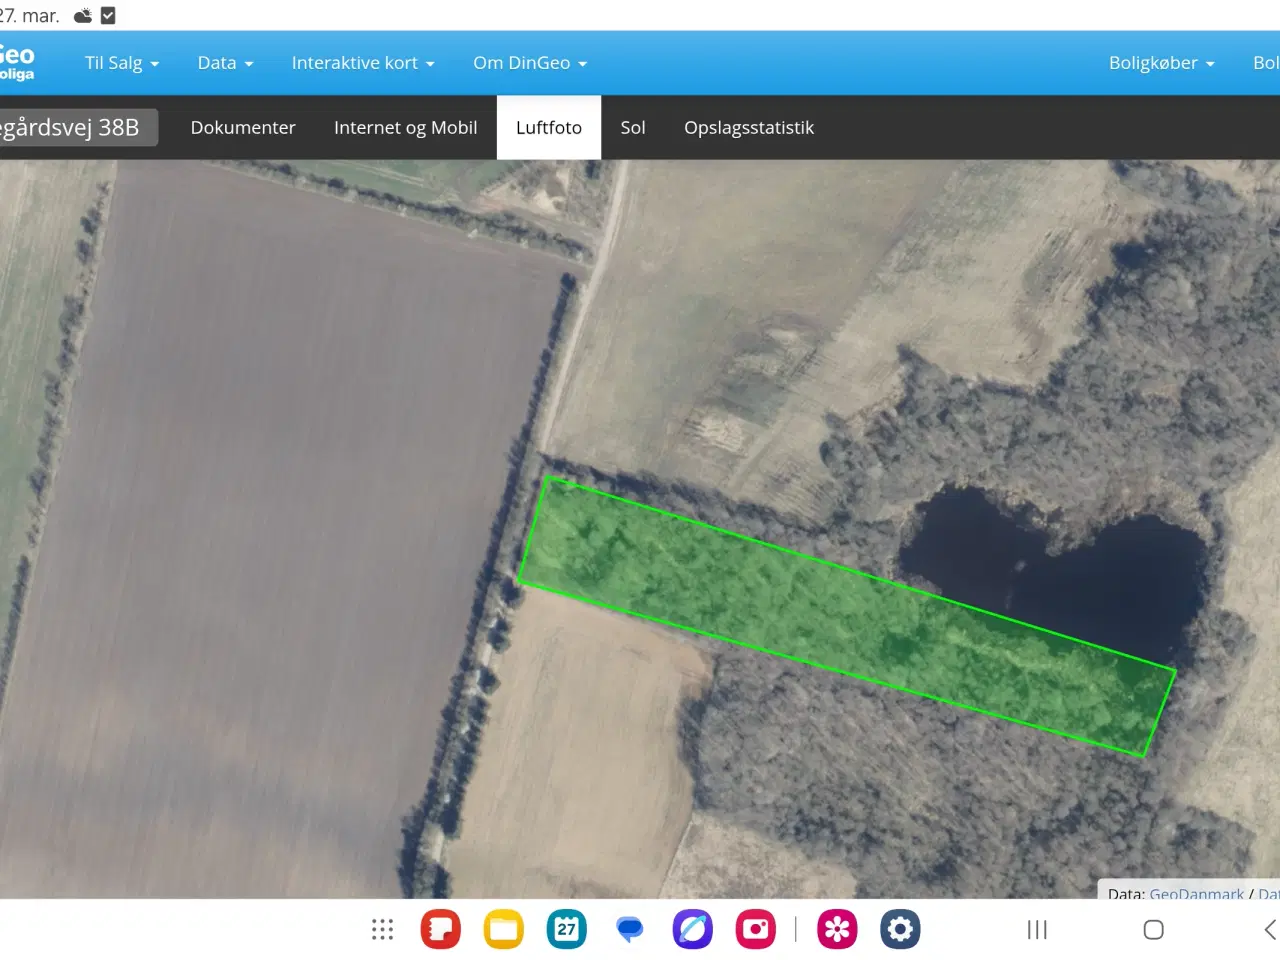Open the Interaktive kort dropdown
The width and height of the screenshot is (1280, 960).
[x=362, y=63]
